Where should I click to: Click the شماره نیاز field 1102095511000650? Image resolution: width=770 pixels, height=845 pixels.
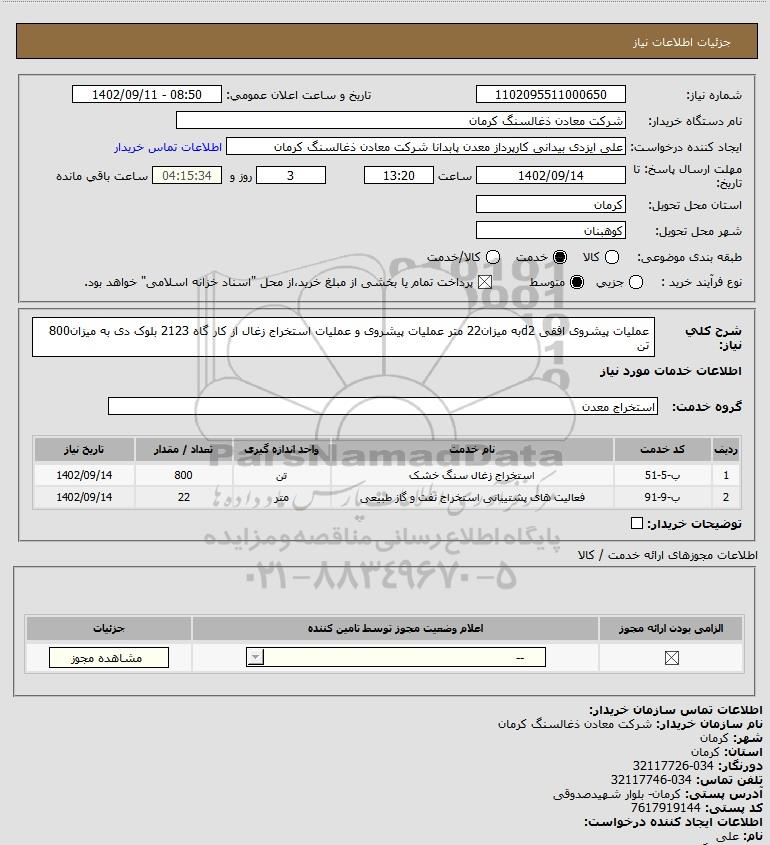click(x=551, y=94)
